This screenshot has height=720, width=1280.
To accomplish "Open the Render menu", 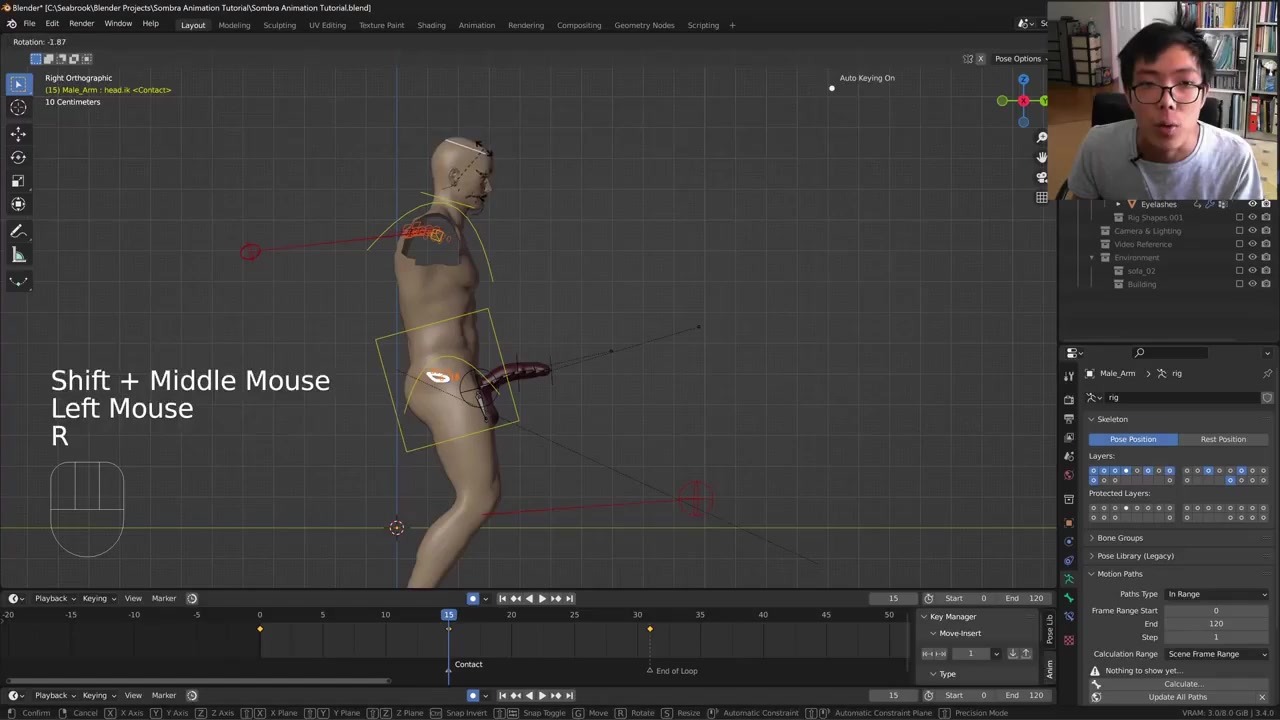I will tap(81, 24).
